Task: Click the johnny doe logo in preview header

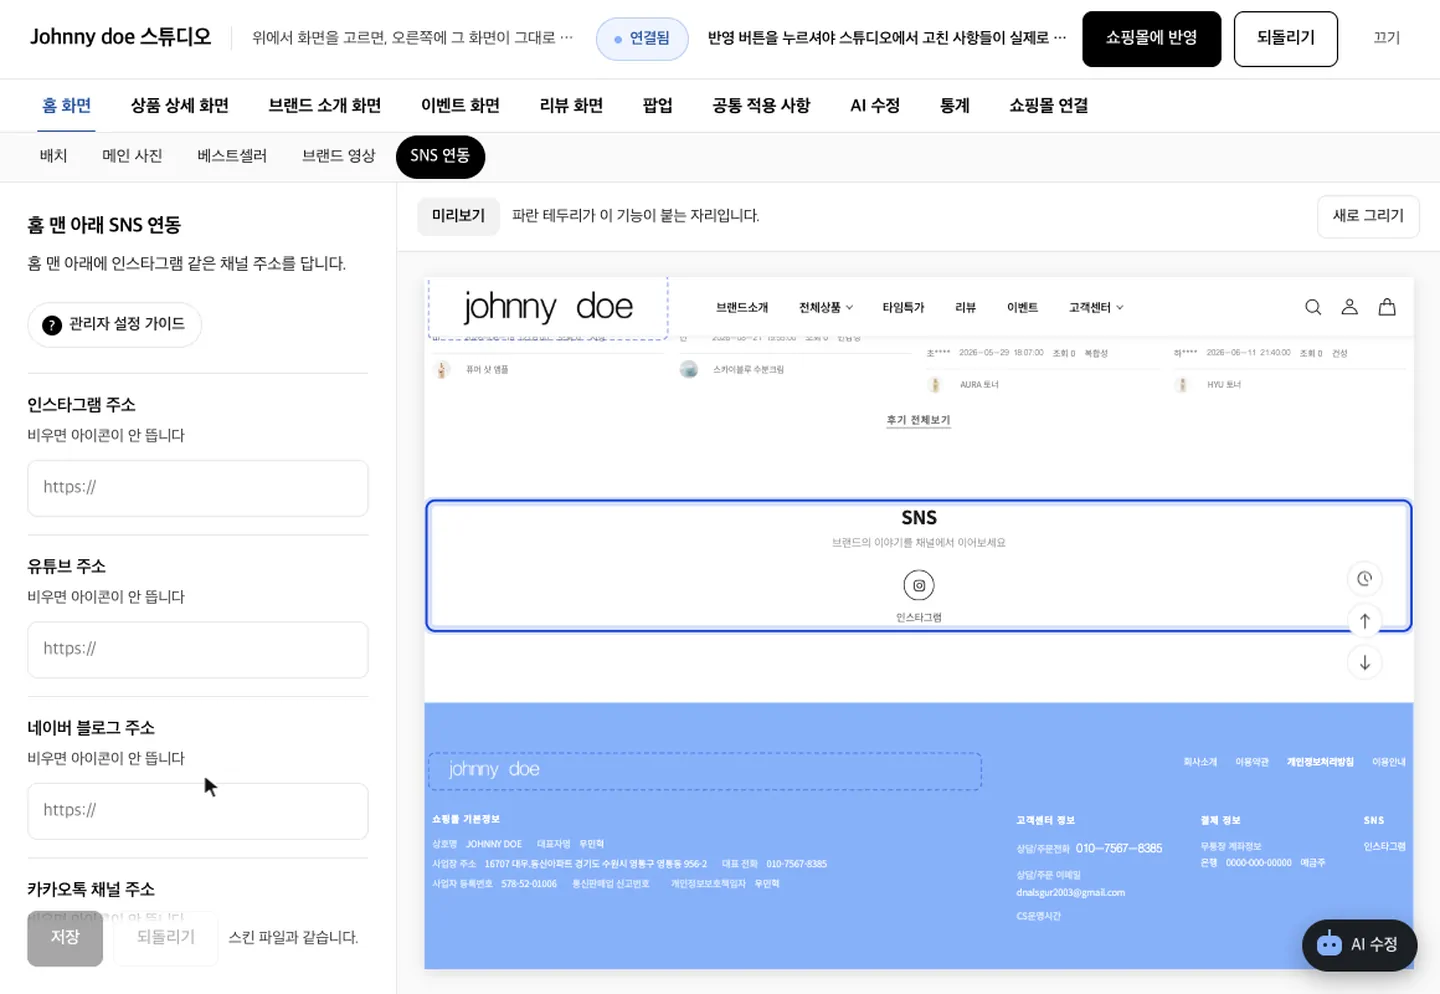Action: (548, 307)
